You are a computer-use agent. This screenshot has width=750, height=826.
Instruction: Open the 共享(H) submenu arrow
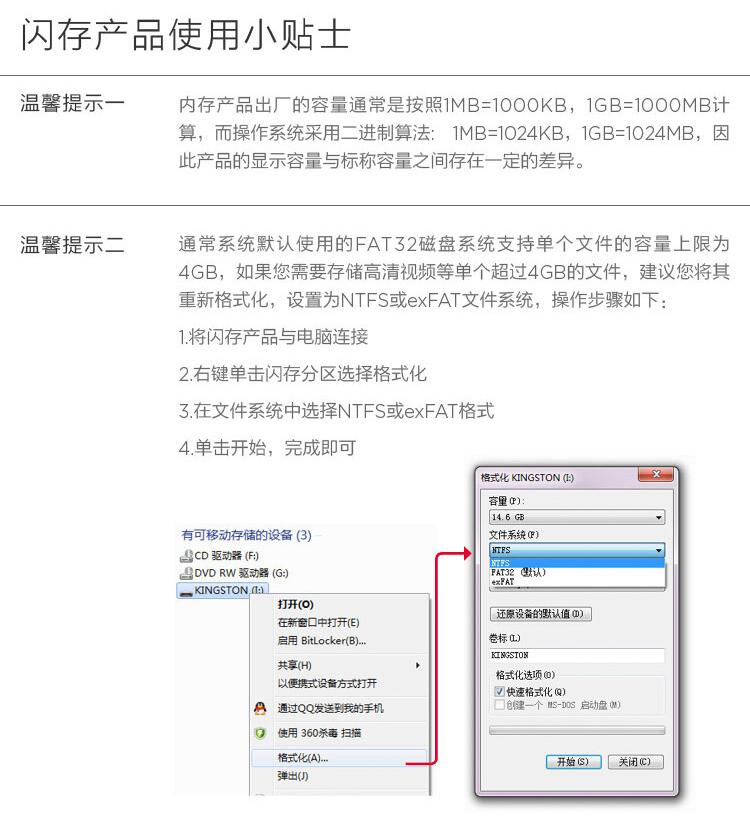tap(418, 665)
